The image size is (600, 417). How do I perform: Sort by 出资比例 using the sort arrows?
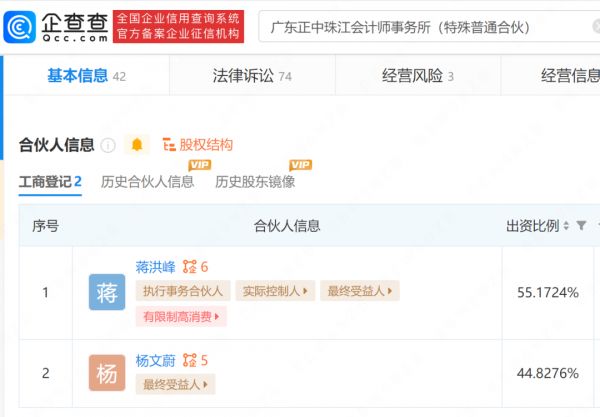566,226
